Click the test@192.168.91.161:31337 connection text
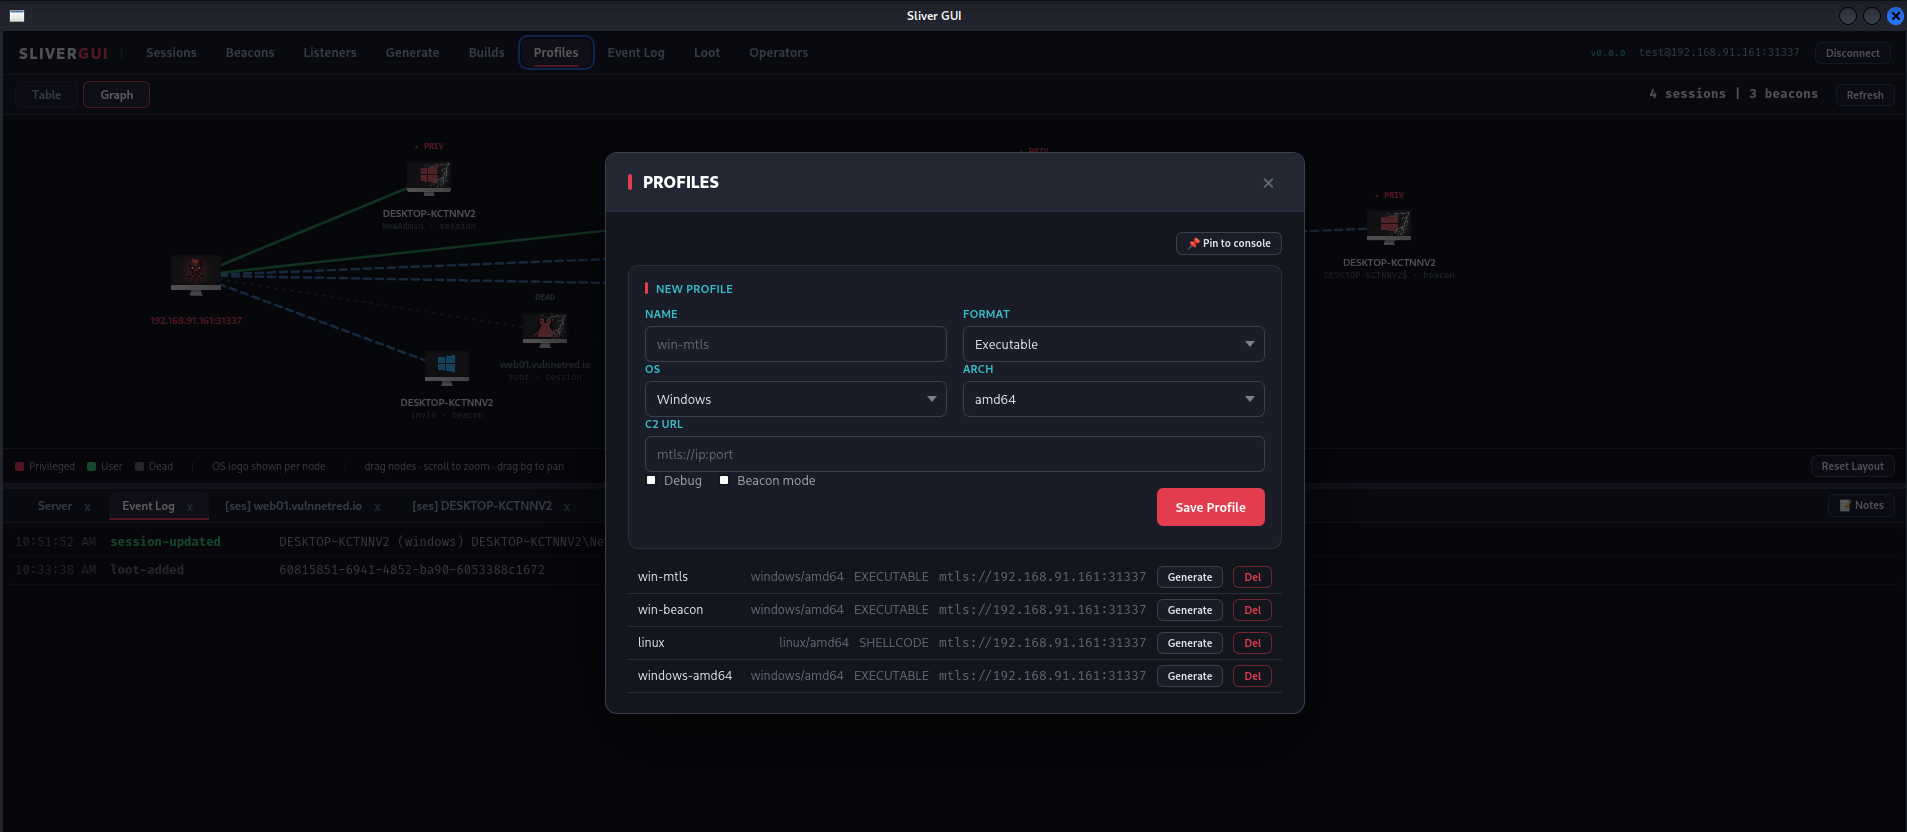This screenshot has height=832, width=1907. coord(1719,53)
